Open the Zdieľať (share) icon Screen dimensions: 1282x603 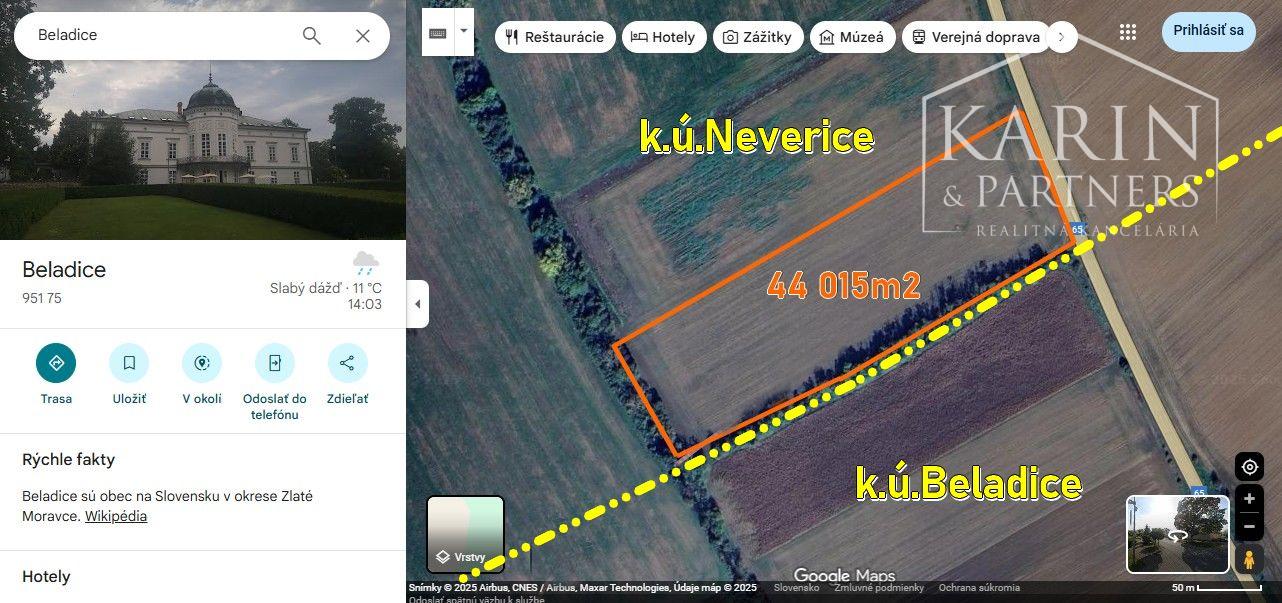(x=347, y=362)
